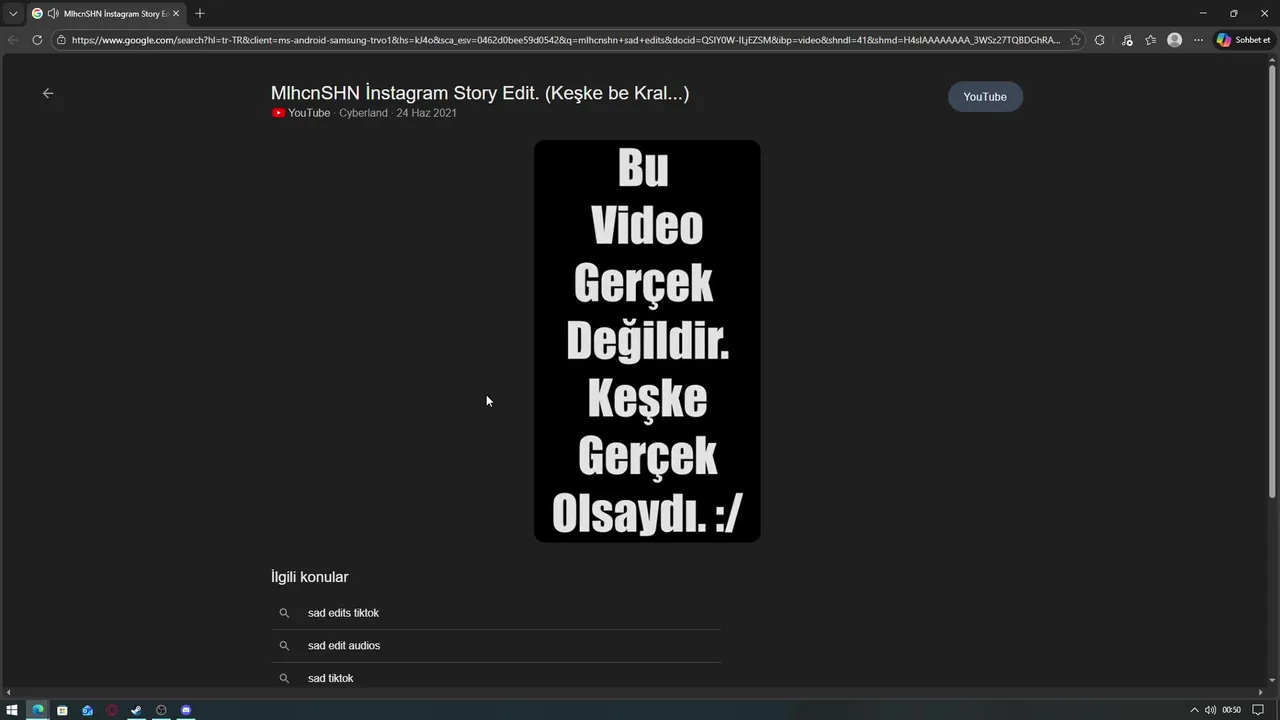Open related search sad edits tiktok
Screen dimensions: 1280x720
coord(343,613)
